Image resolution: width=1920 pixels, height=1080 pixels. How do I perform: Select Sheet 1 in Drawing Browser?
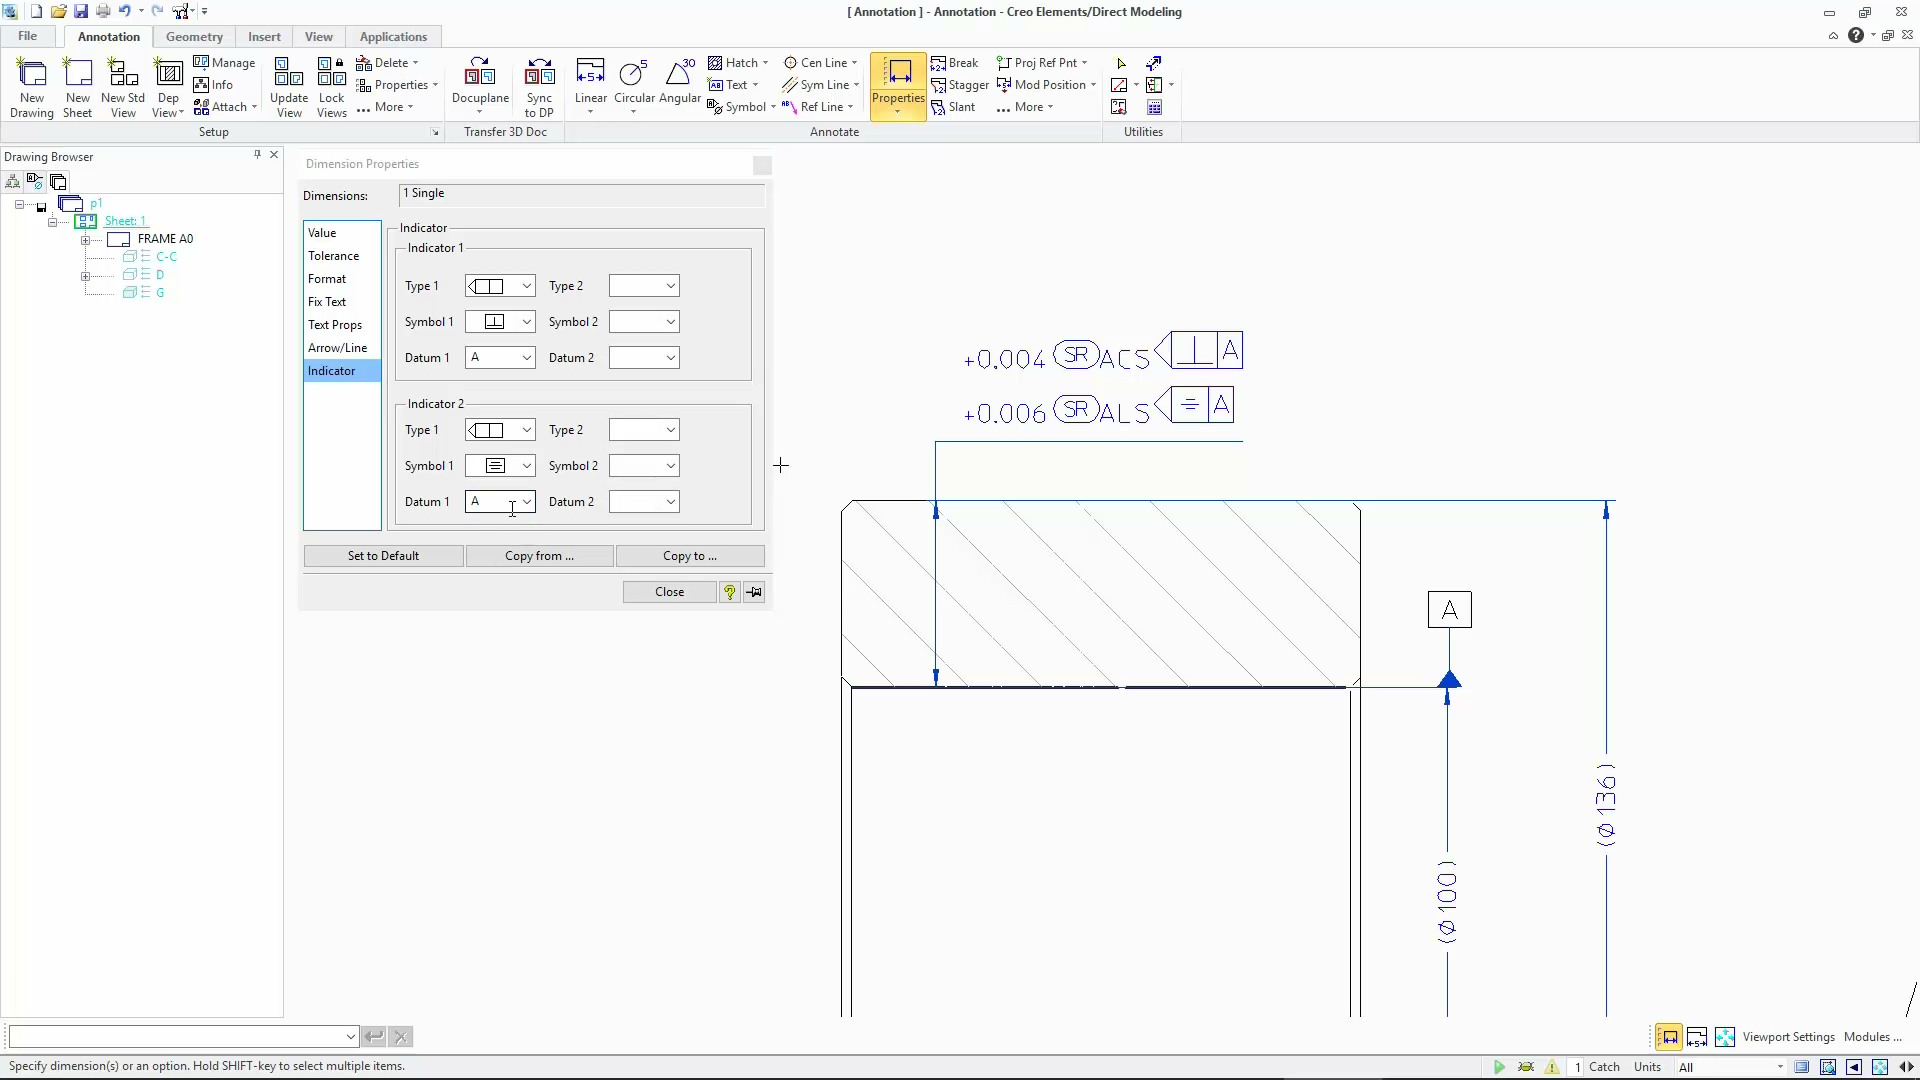(125, 221)
